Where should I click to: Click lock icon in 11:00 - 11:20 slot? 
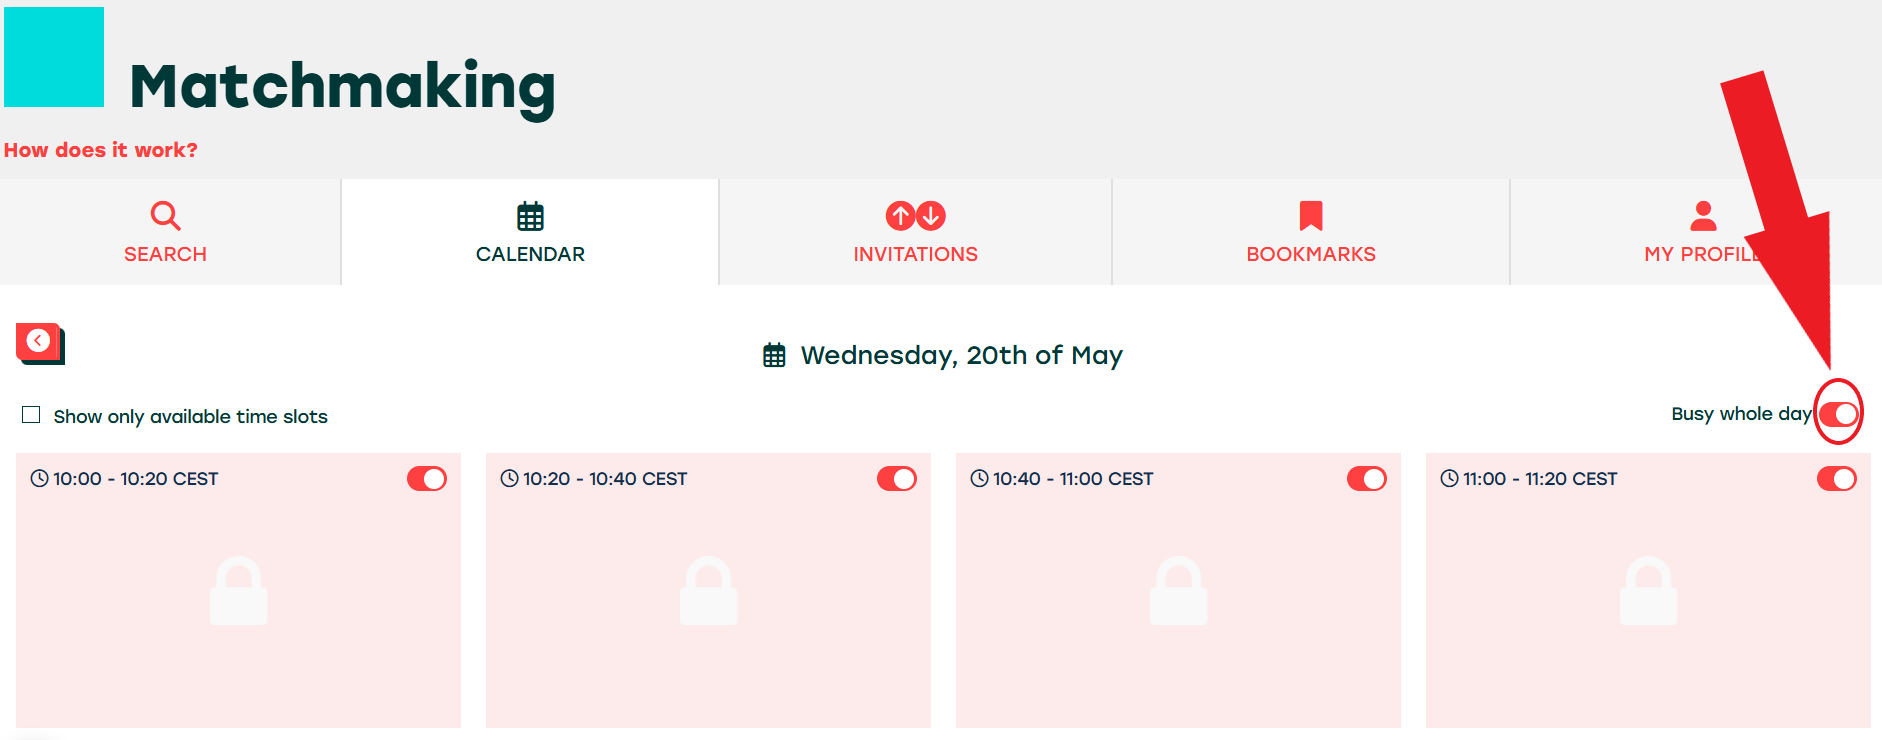[1648, 591]
